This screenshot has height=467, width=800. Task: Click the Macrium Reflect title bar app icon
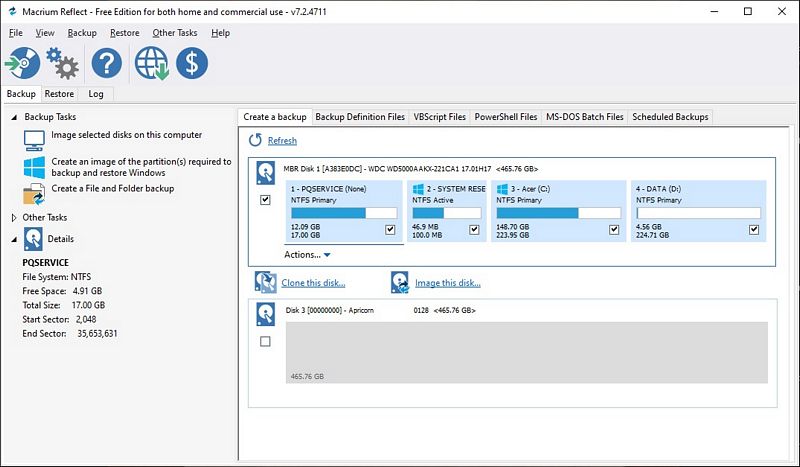point(12,11)
